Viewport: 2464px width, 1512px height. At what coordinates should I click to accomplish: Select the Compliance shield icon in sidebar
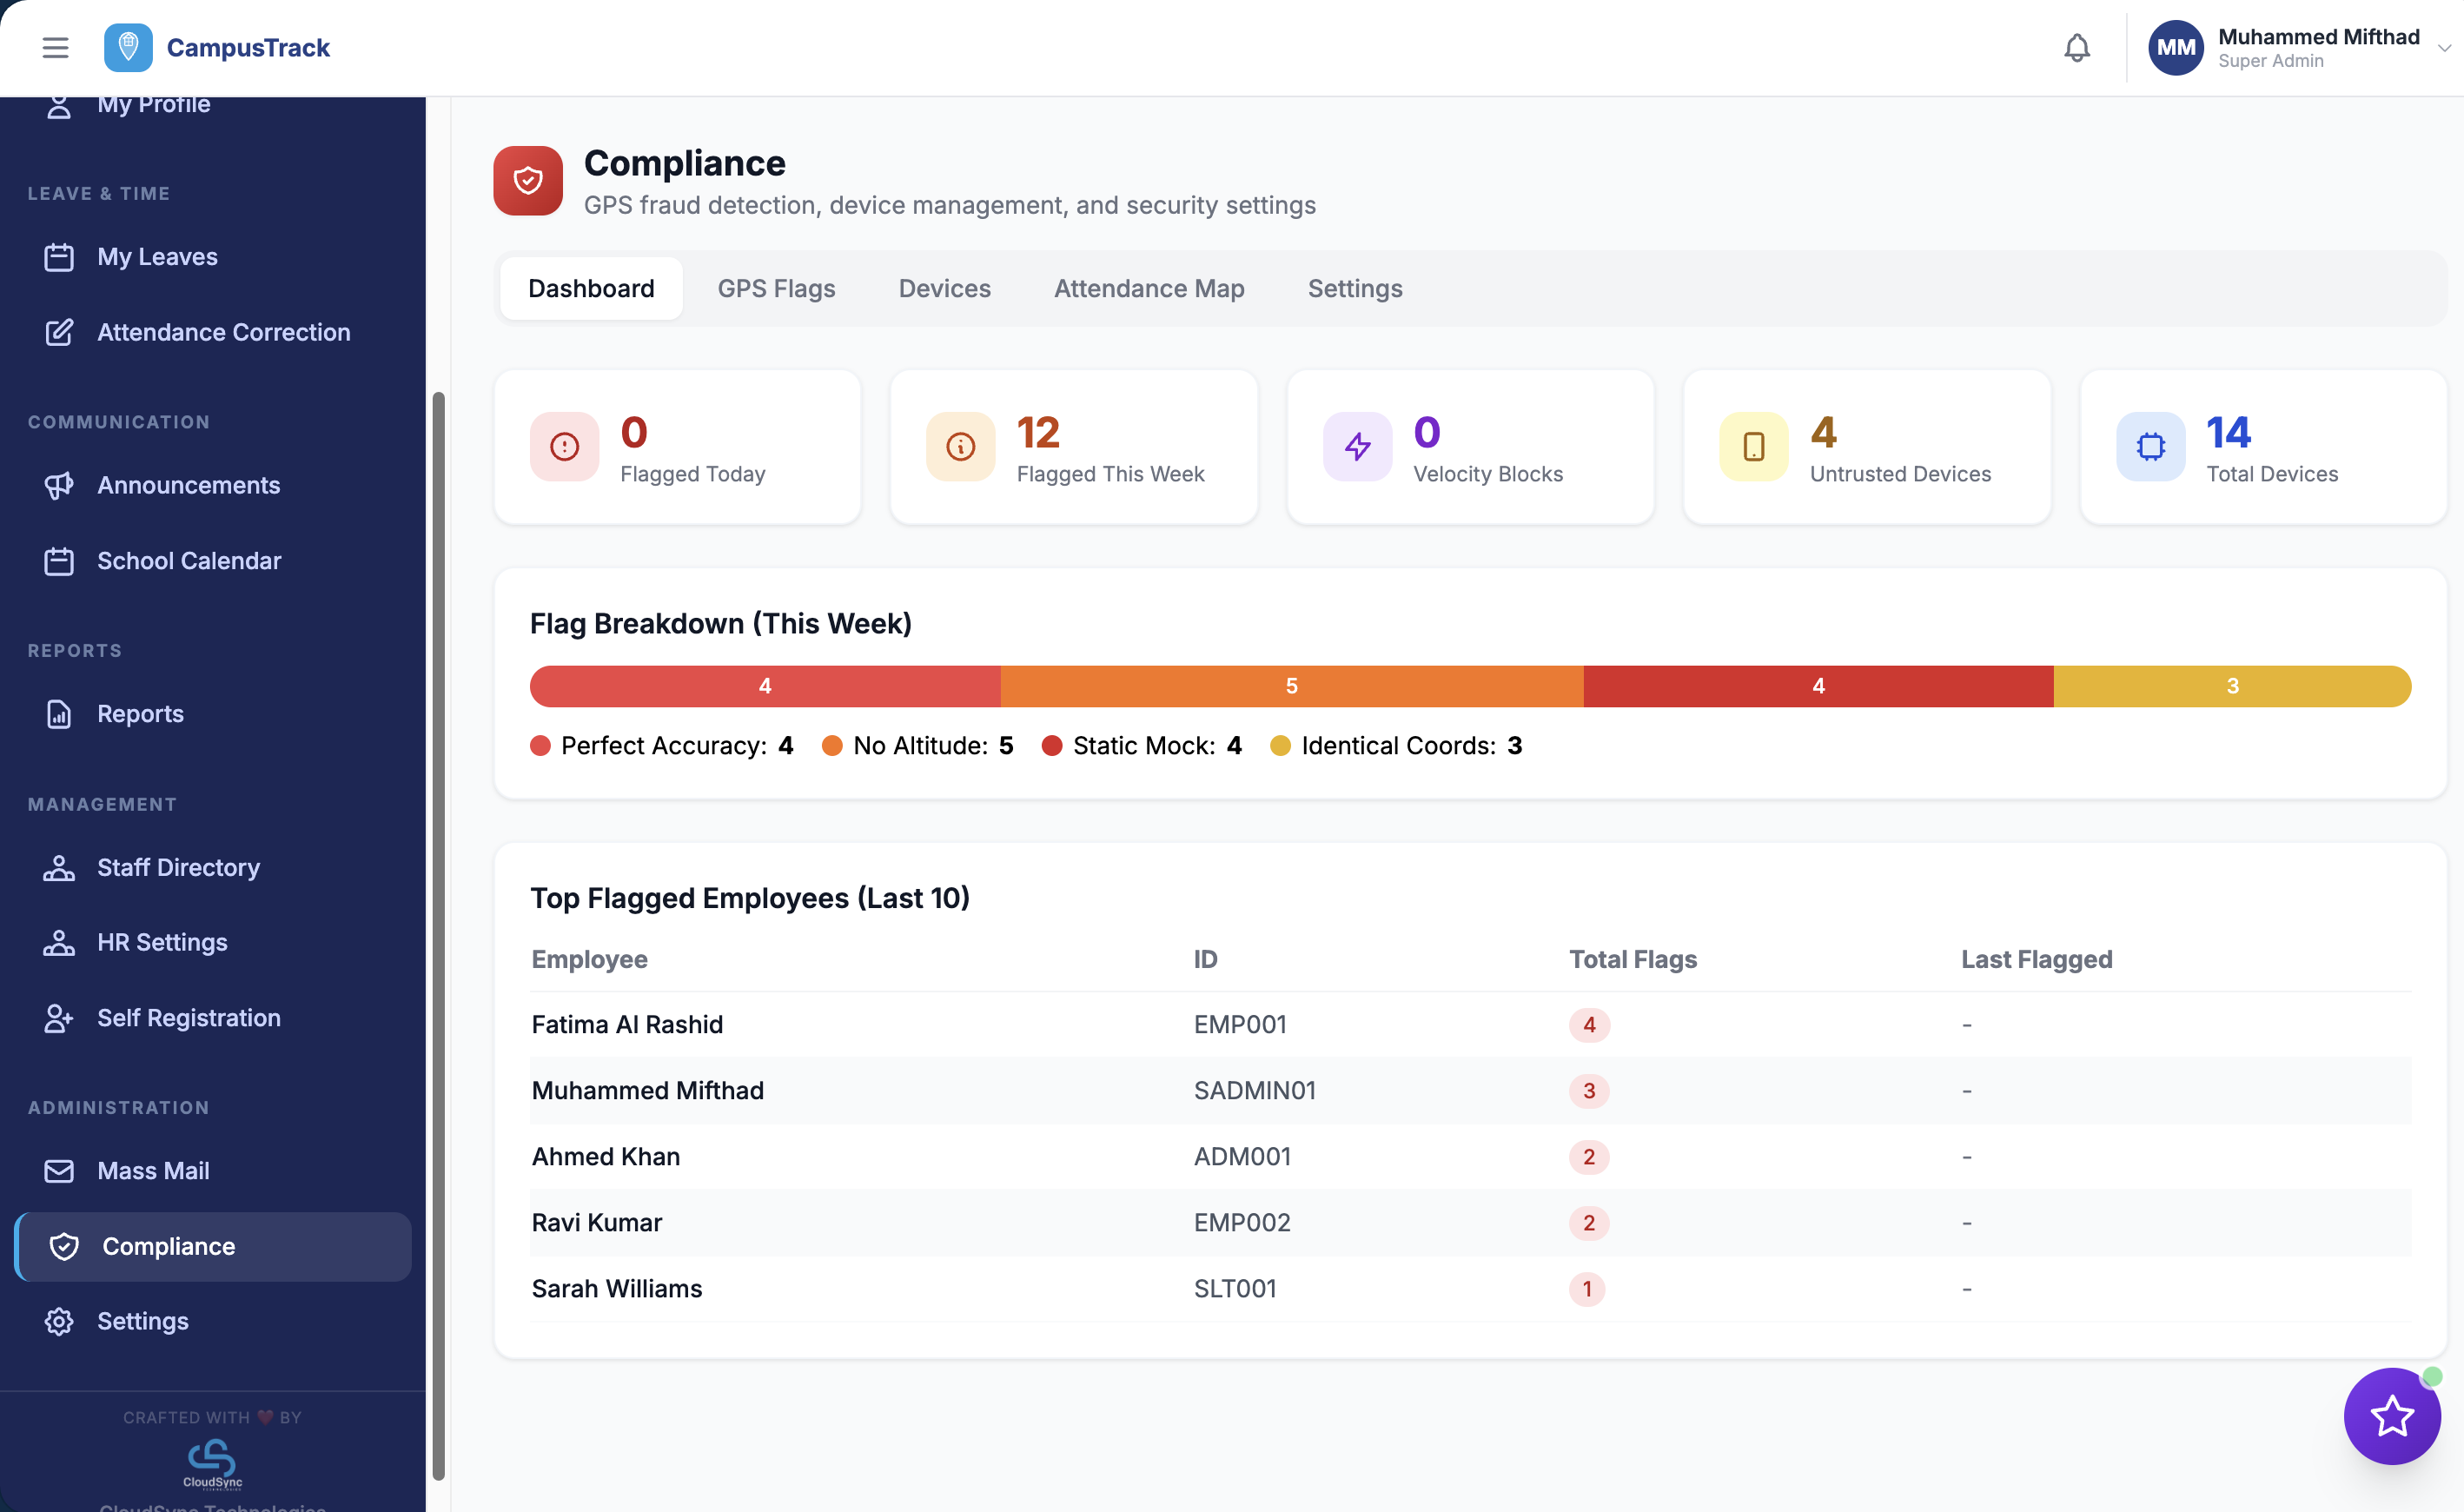pos(64,1246)
